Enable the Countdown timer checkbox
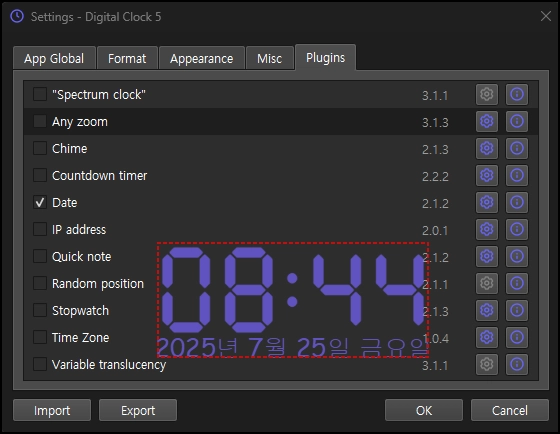Screen dimensions: 560x434 [40, 175]
